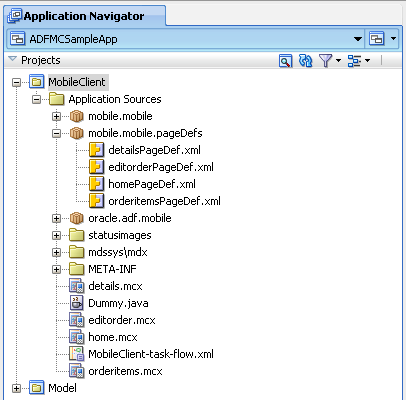Select details.mcx

click(115, 286)
